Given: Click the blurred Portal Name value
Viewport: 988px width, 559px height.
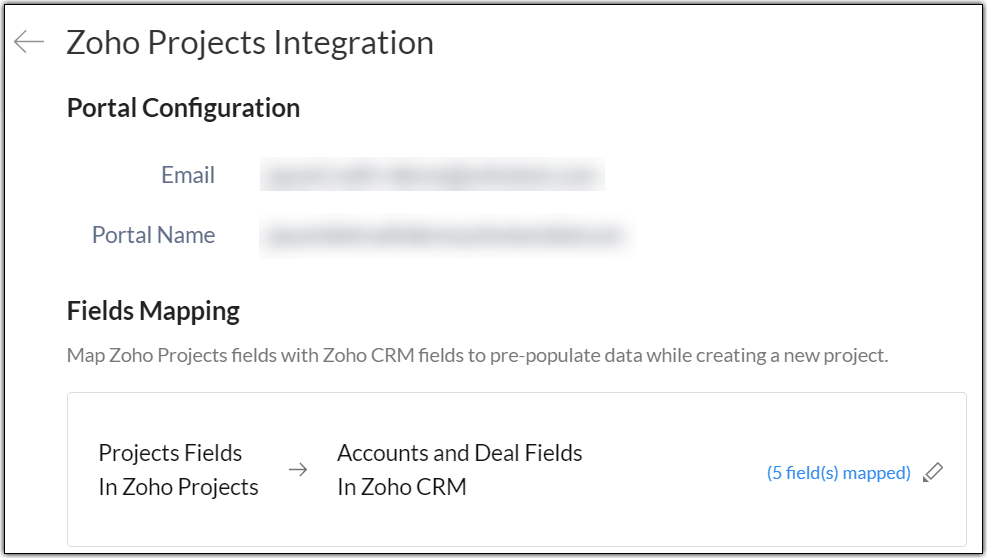Looking at the screenshot, I should [x=442, y=236].
